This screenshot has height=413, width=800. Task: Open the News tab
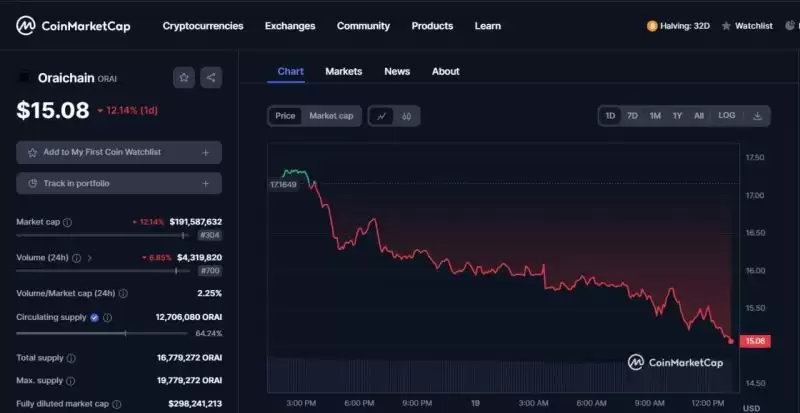point(397,71)
